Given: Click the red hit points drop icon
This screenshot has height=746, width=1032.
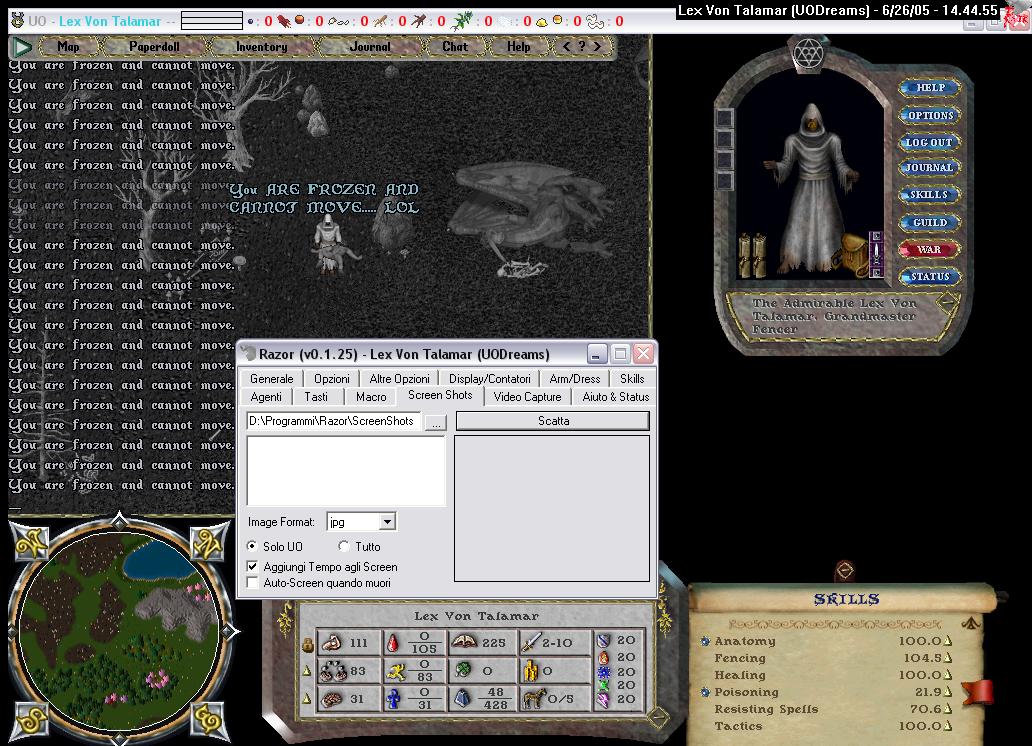Looking at the screenshot, I should (393, 643).
